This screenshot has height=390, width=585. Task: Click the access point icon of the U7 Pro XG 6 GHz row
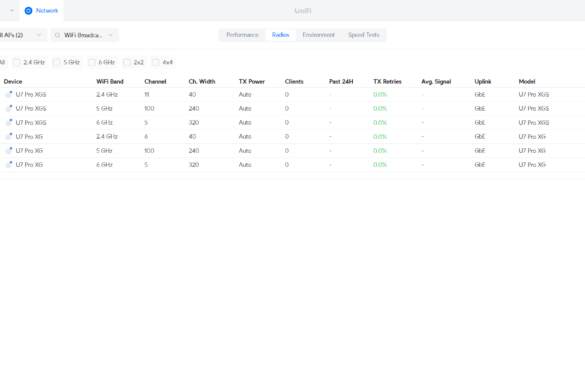tap(9, 165)
